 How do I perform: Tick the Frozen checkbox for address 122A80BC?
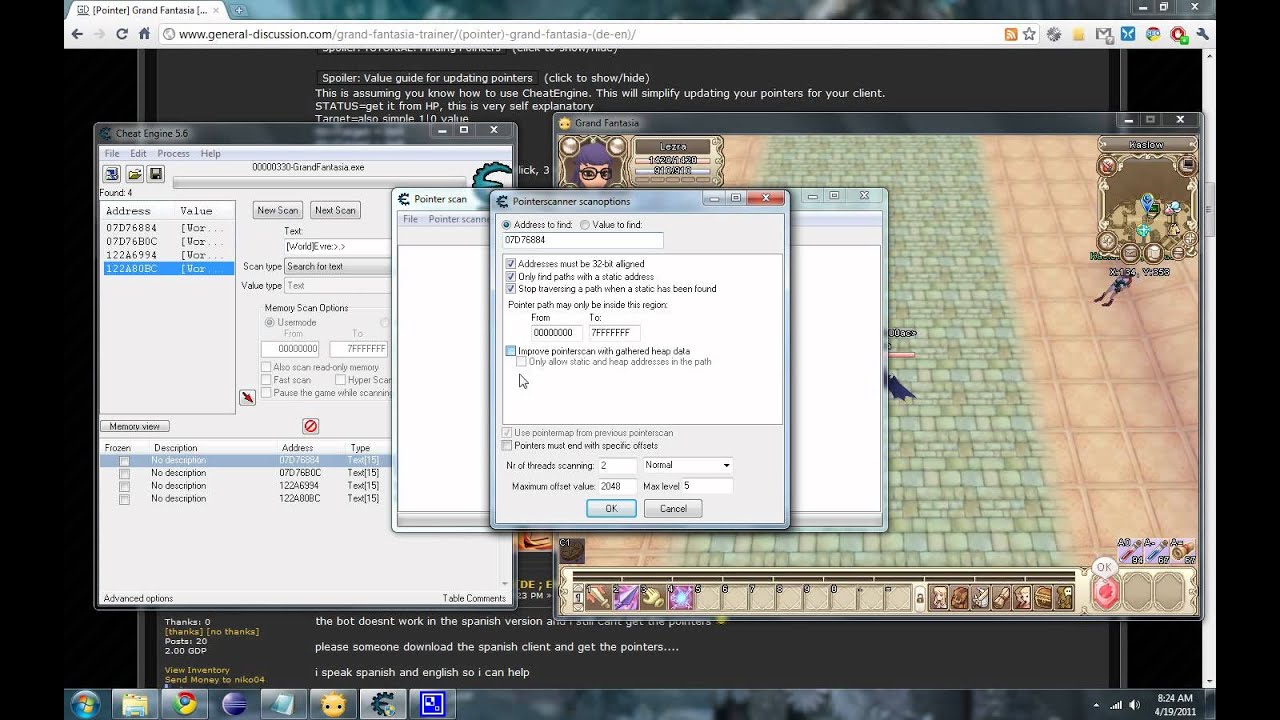(x=124, y=499)
